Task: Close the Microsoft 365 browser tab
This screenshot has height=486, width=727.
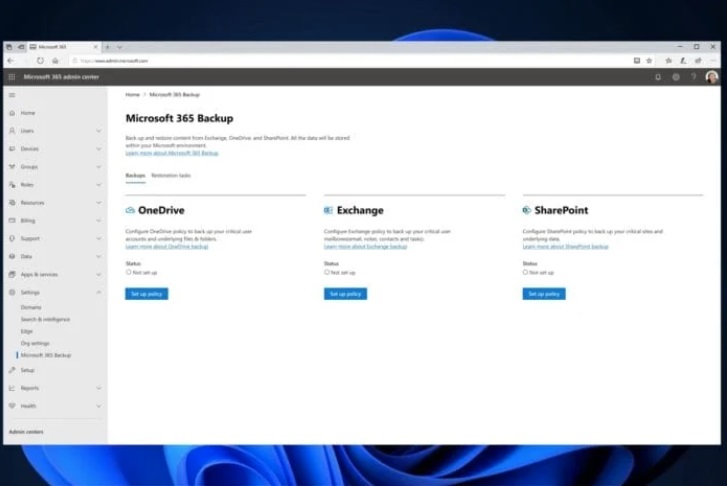Action: pos(96,47)
